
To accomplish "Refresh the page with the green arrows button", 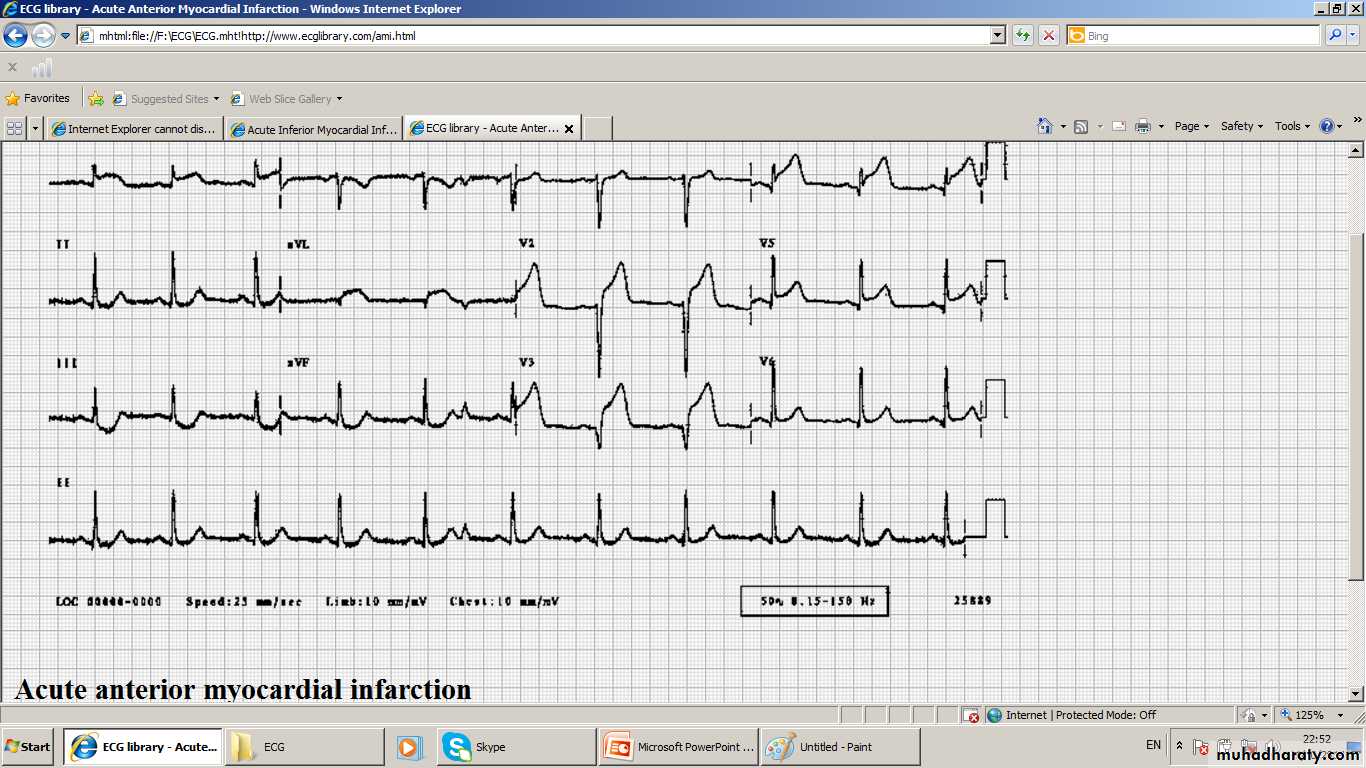I will 1022,36.
